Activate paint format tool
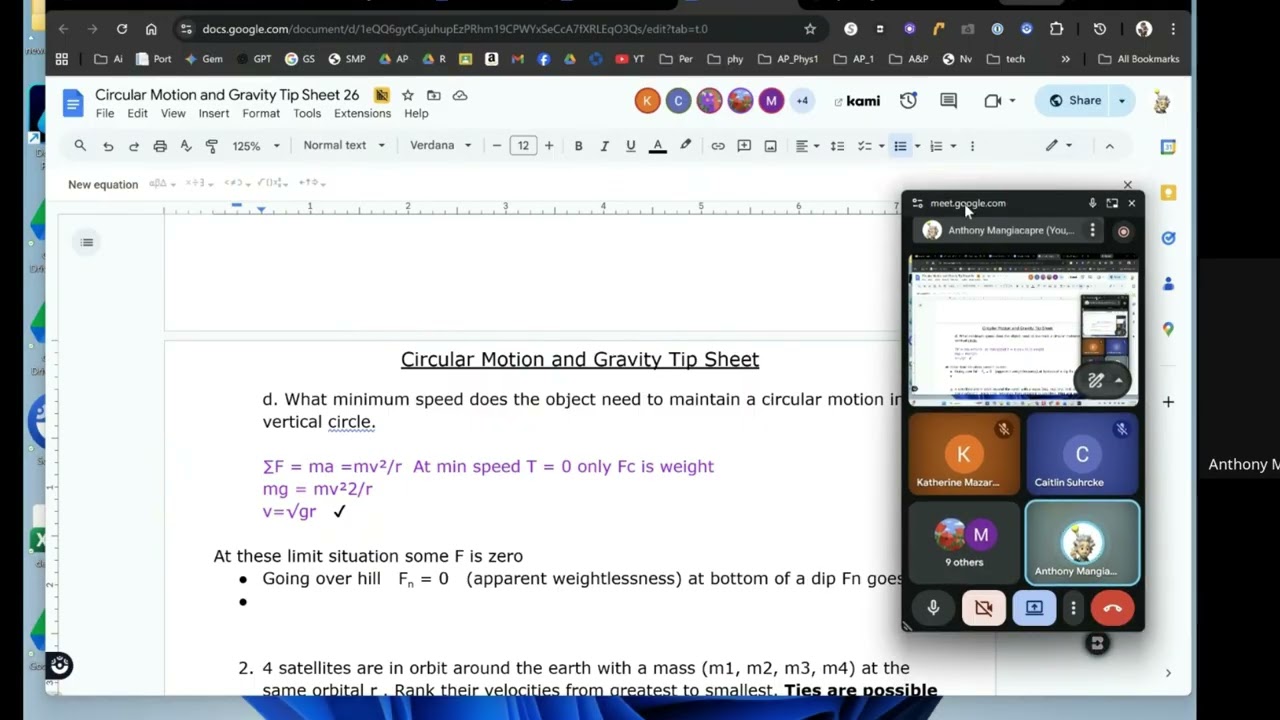Screen dimensions: 1280x720 [212, 146]
